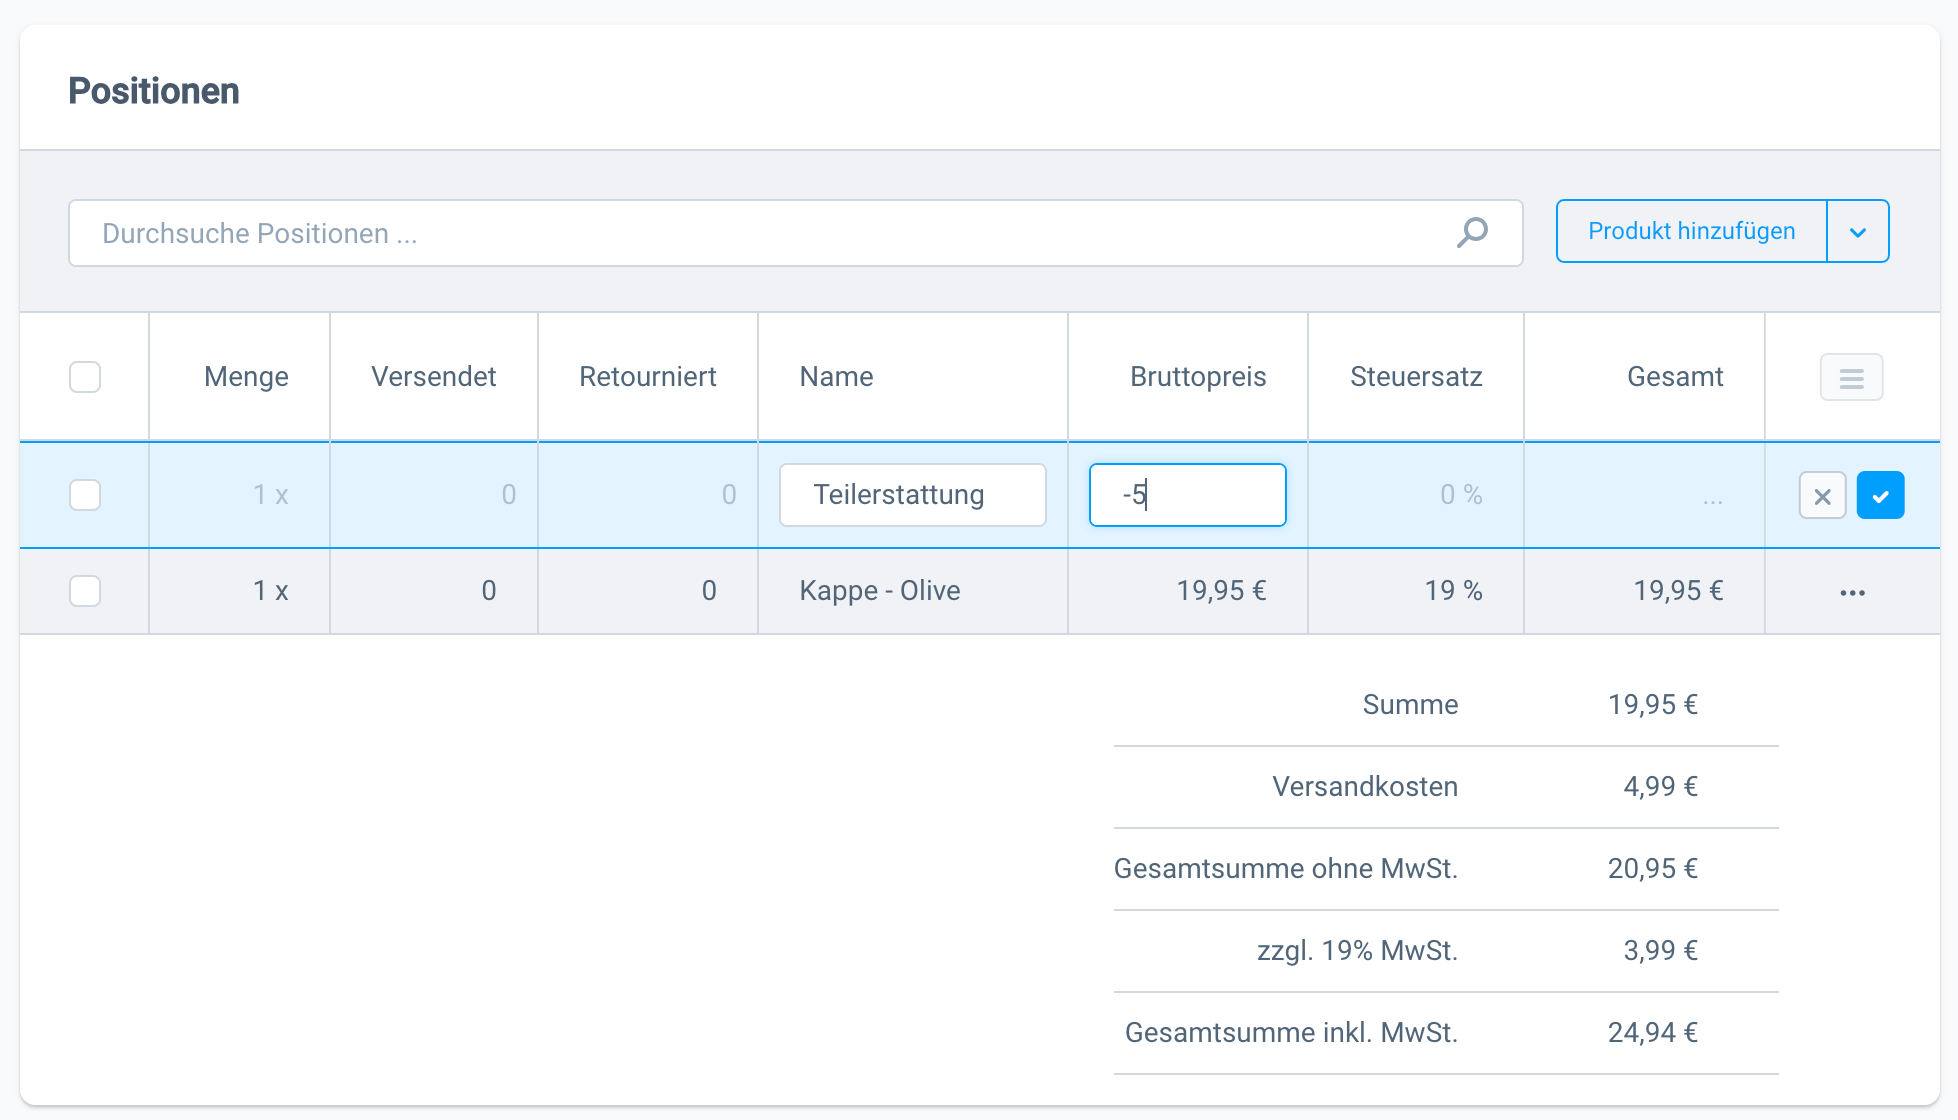The width and height of the screenshot is (1958, 1120).
Task: Confirm the row edit with the blue checkmark
Action: tap(1880, 495)
